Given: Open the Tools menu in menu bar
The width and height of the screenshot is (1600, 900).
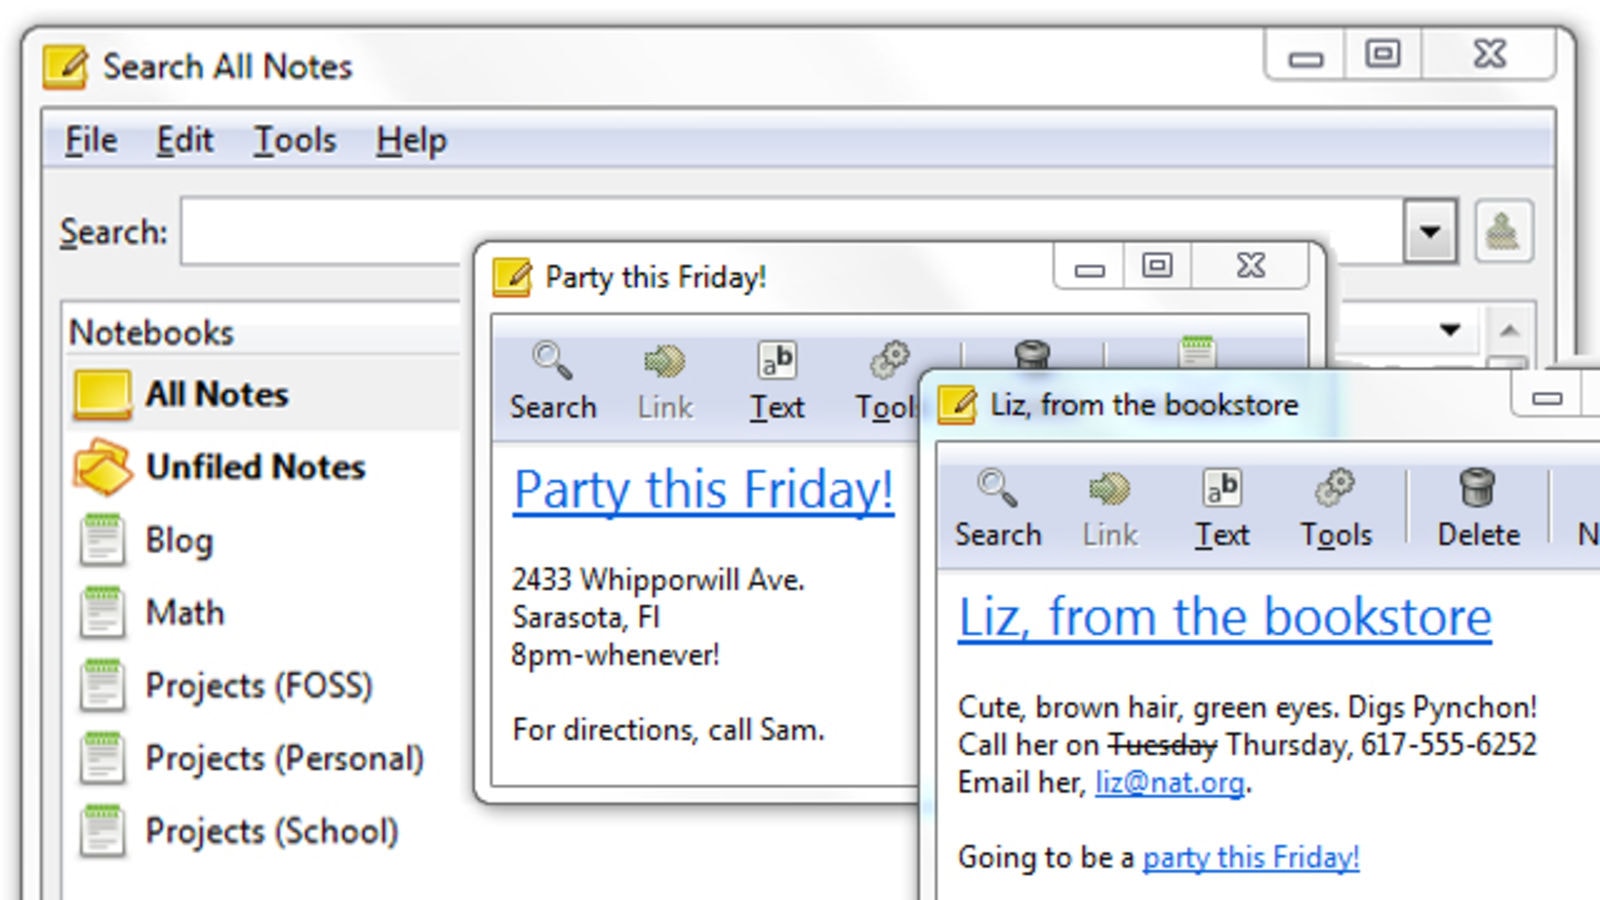Looking at the screenshot, I should (294, 141).
